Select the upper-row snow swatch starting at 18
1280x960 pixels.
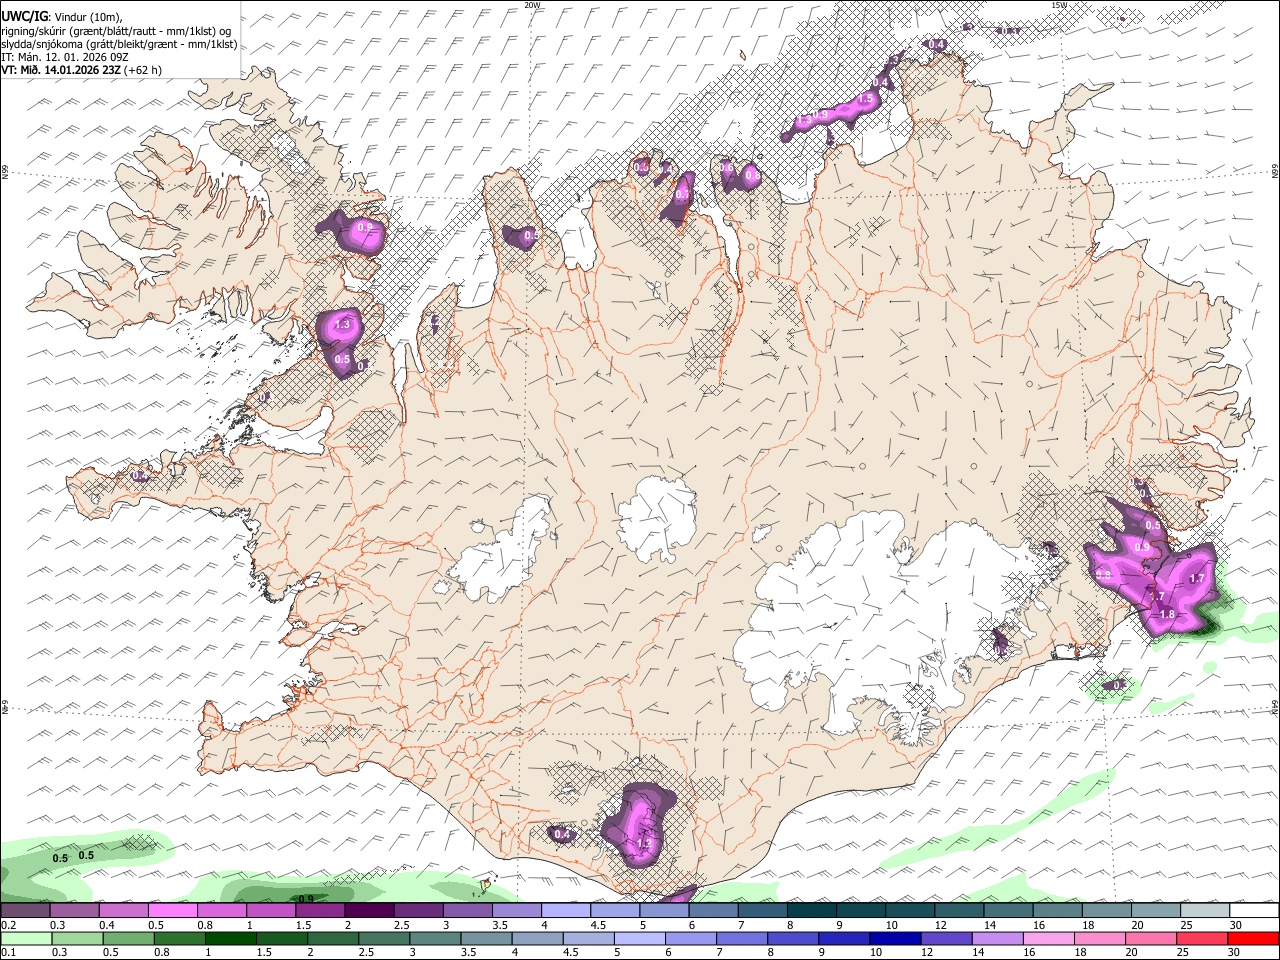coord(1107,910)
